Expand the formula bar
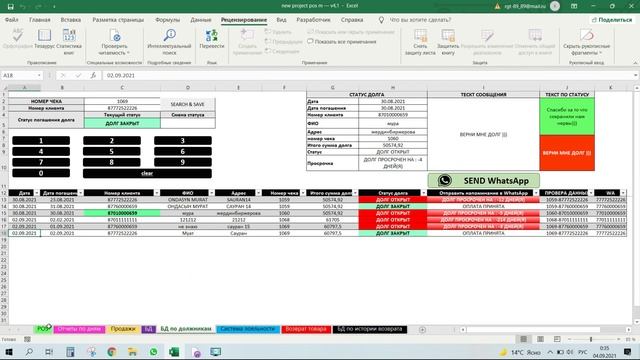 coord(636,75)
